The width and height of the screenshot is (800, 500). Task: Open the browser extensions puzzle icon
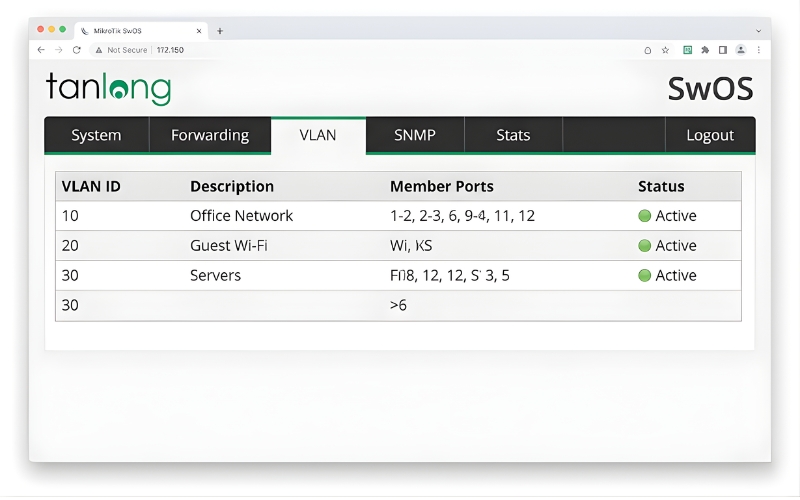point(705,50)
